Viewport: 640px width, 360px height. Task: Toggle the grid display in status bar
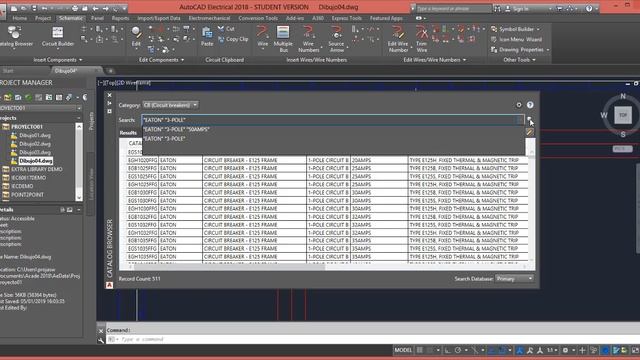coord(420,350)
